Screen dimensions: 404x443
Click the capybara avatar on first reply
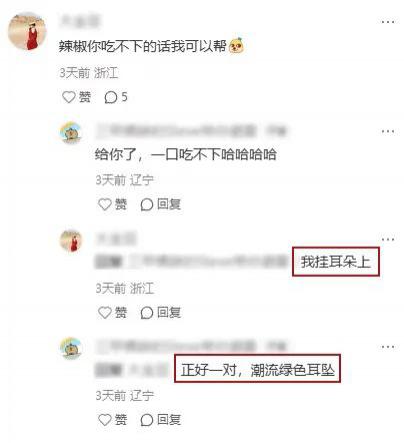tap(71, 133)
